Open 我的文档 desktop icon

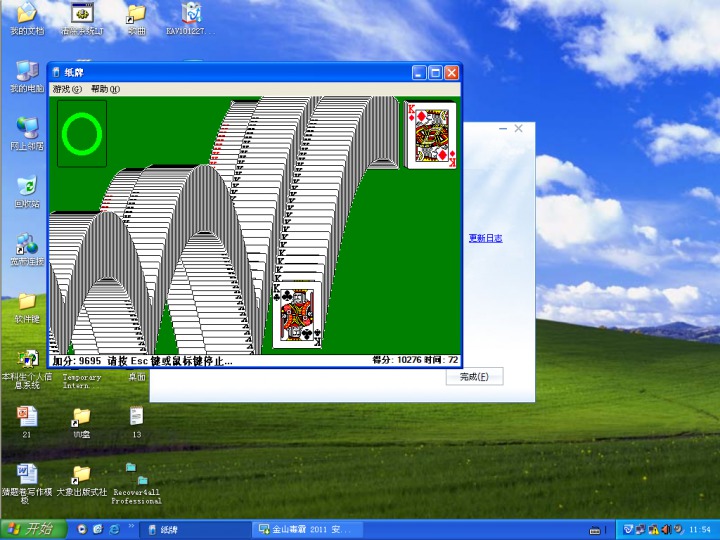(27, 19)
